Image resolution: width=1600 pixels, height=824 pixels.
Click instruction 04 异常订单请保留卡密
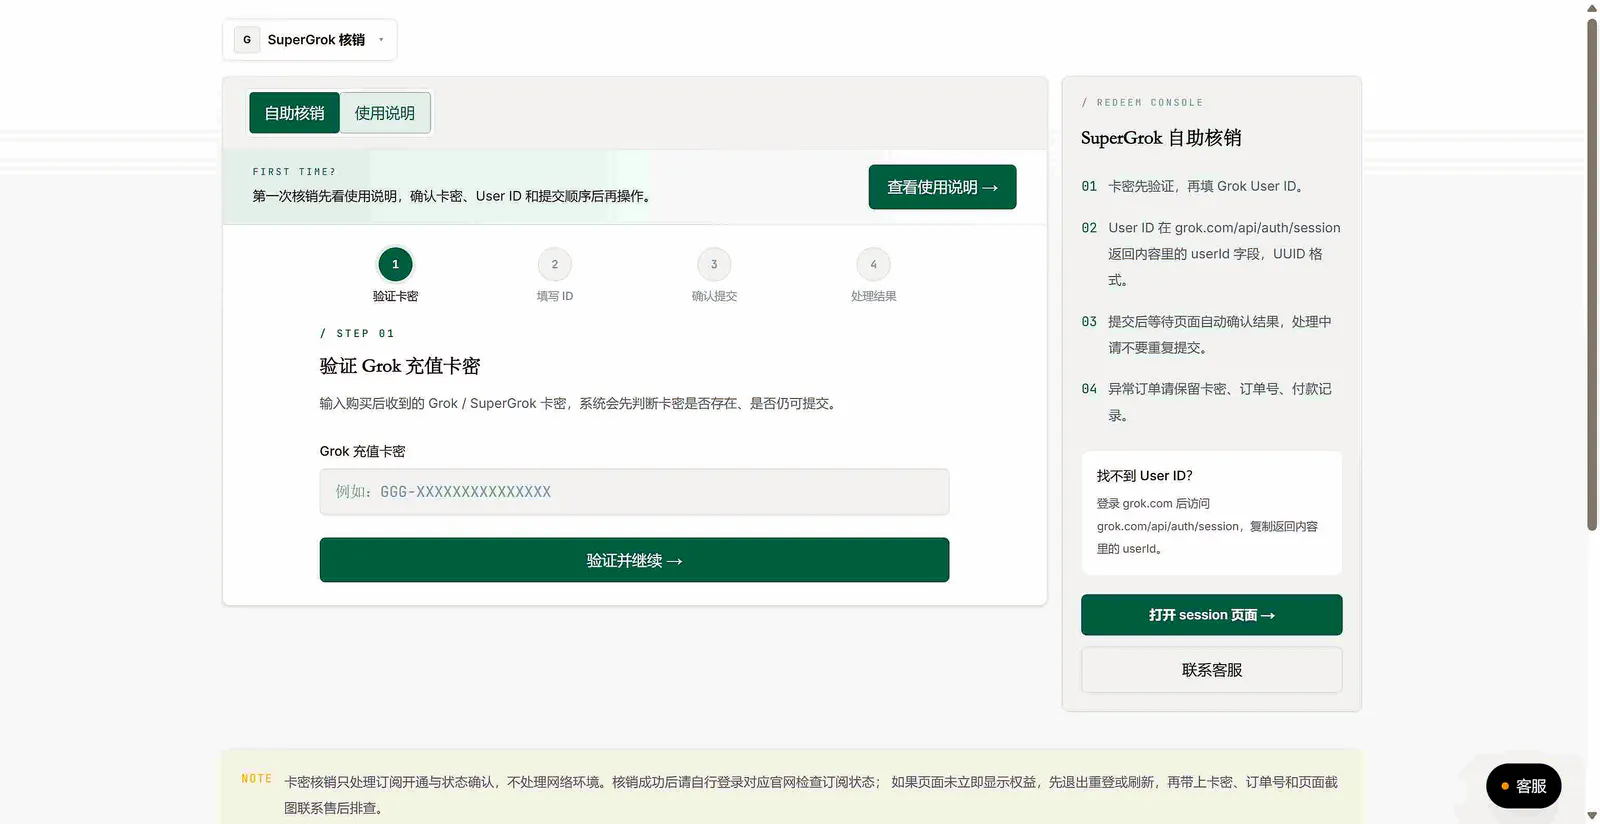[x=1220, y=402]
